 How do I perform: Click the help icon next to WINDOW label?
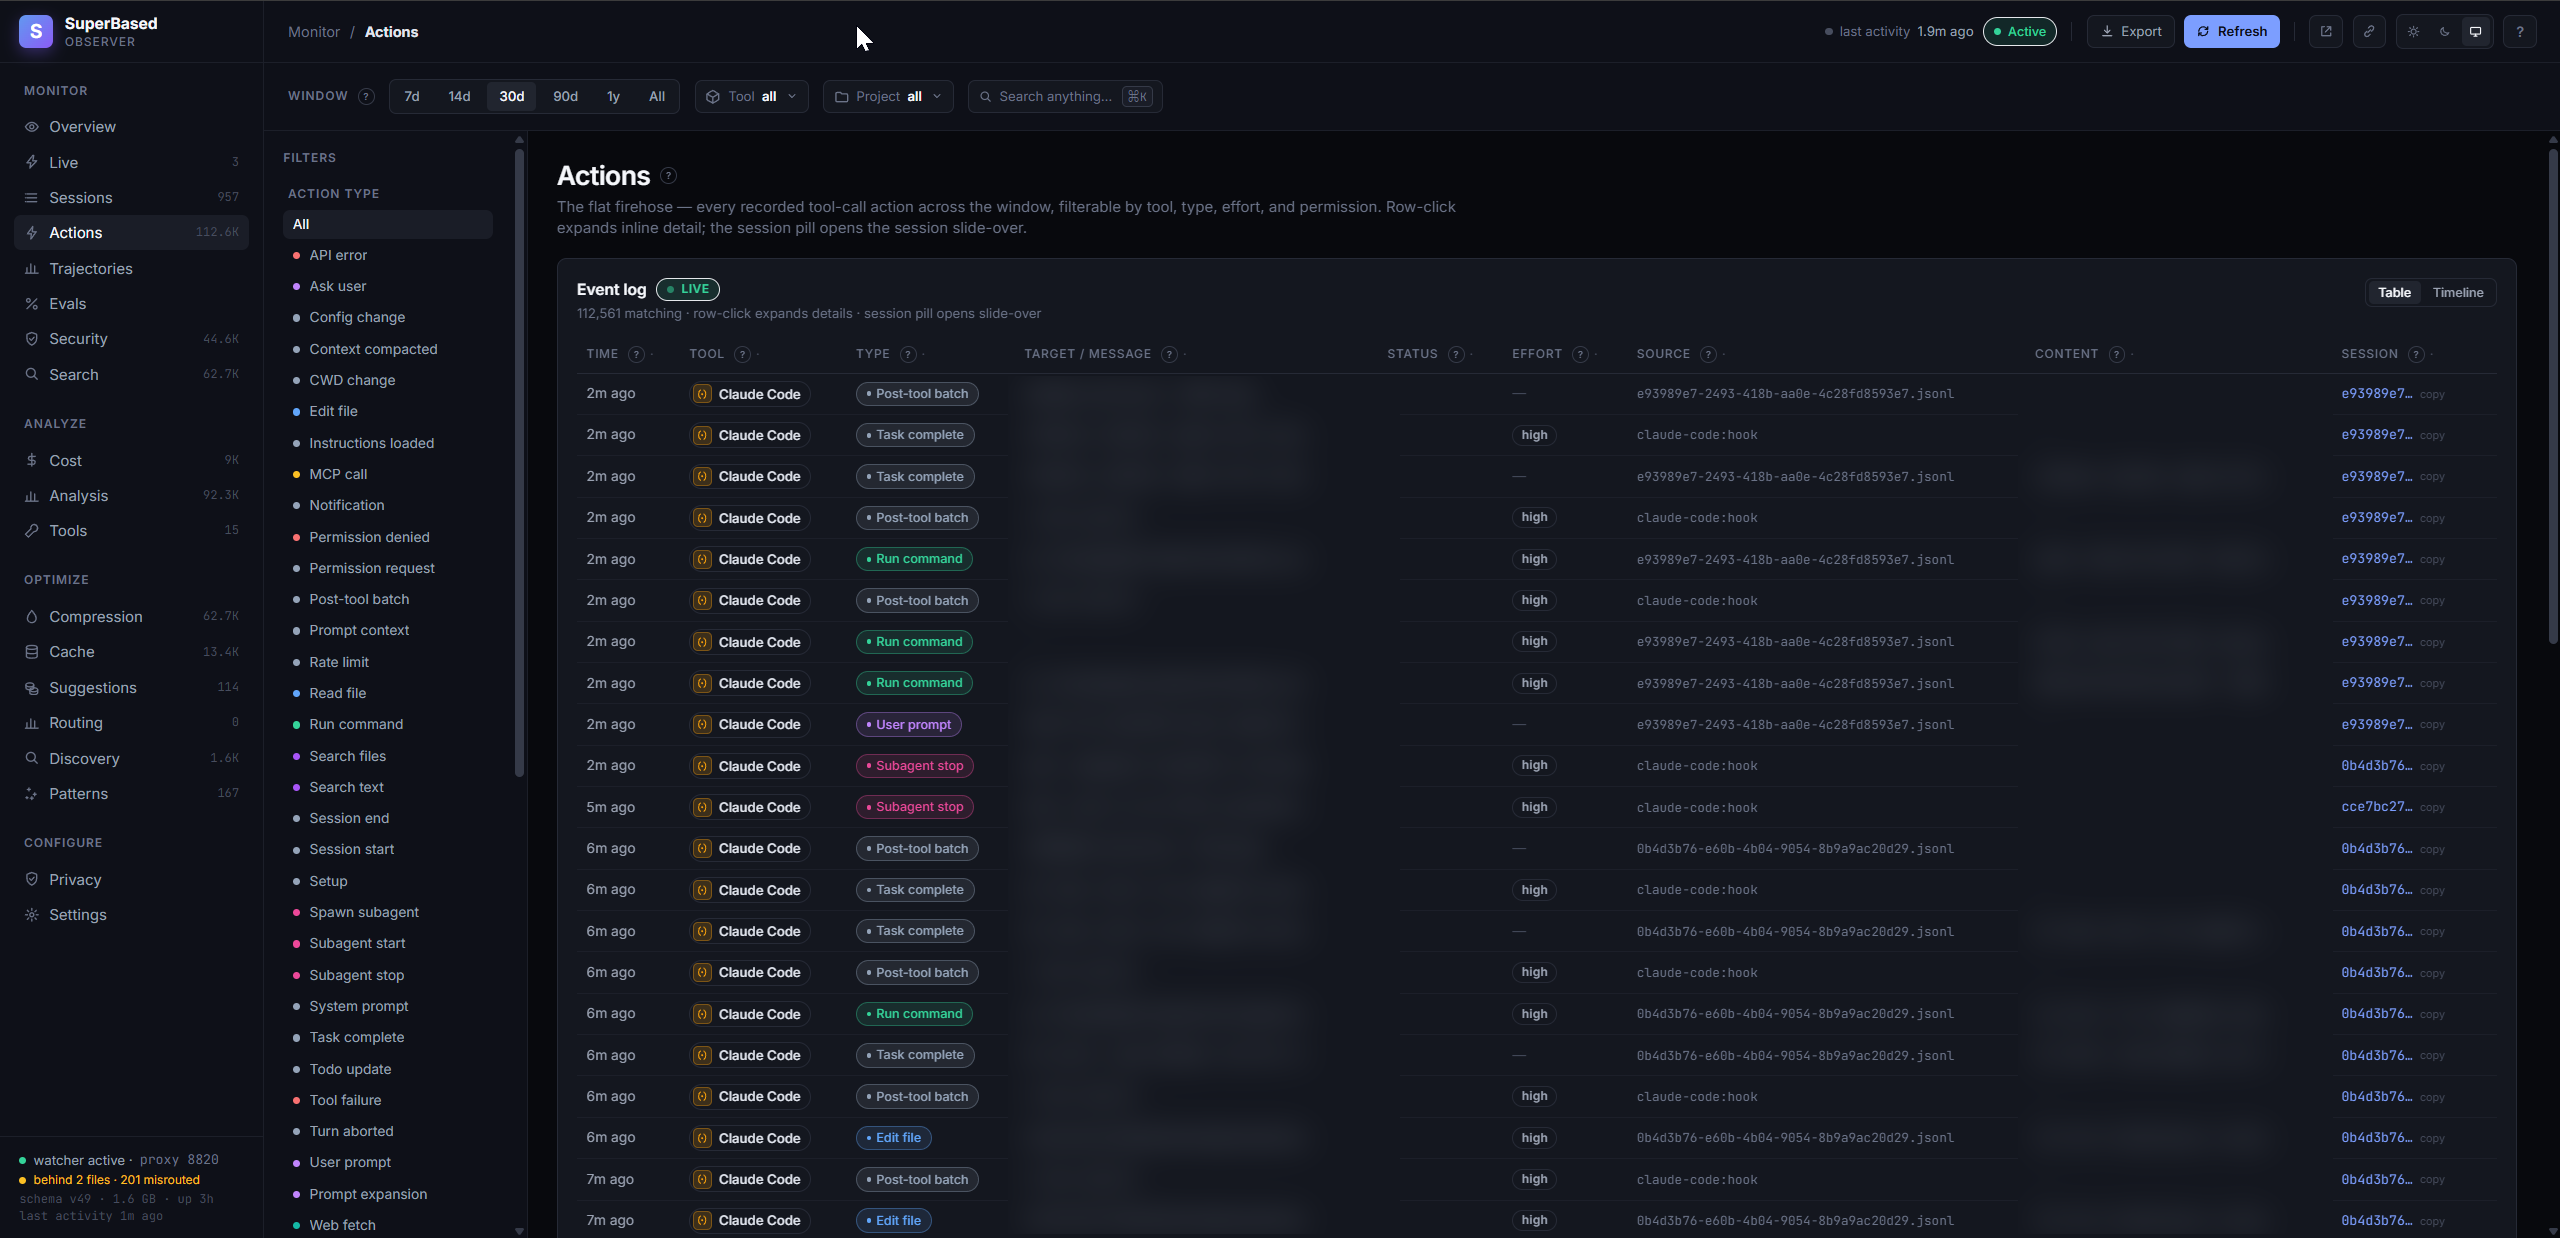click(366, 97)
